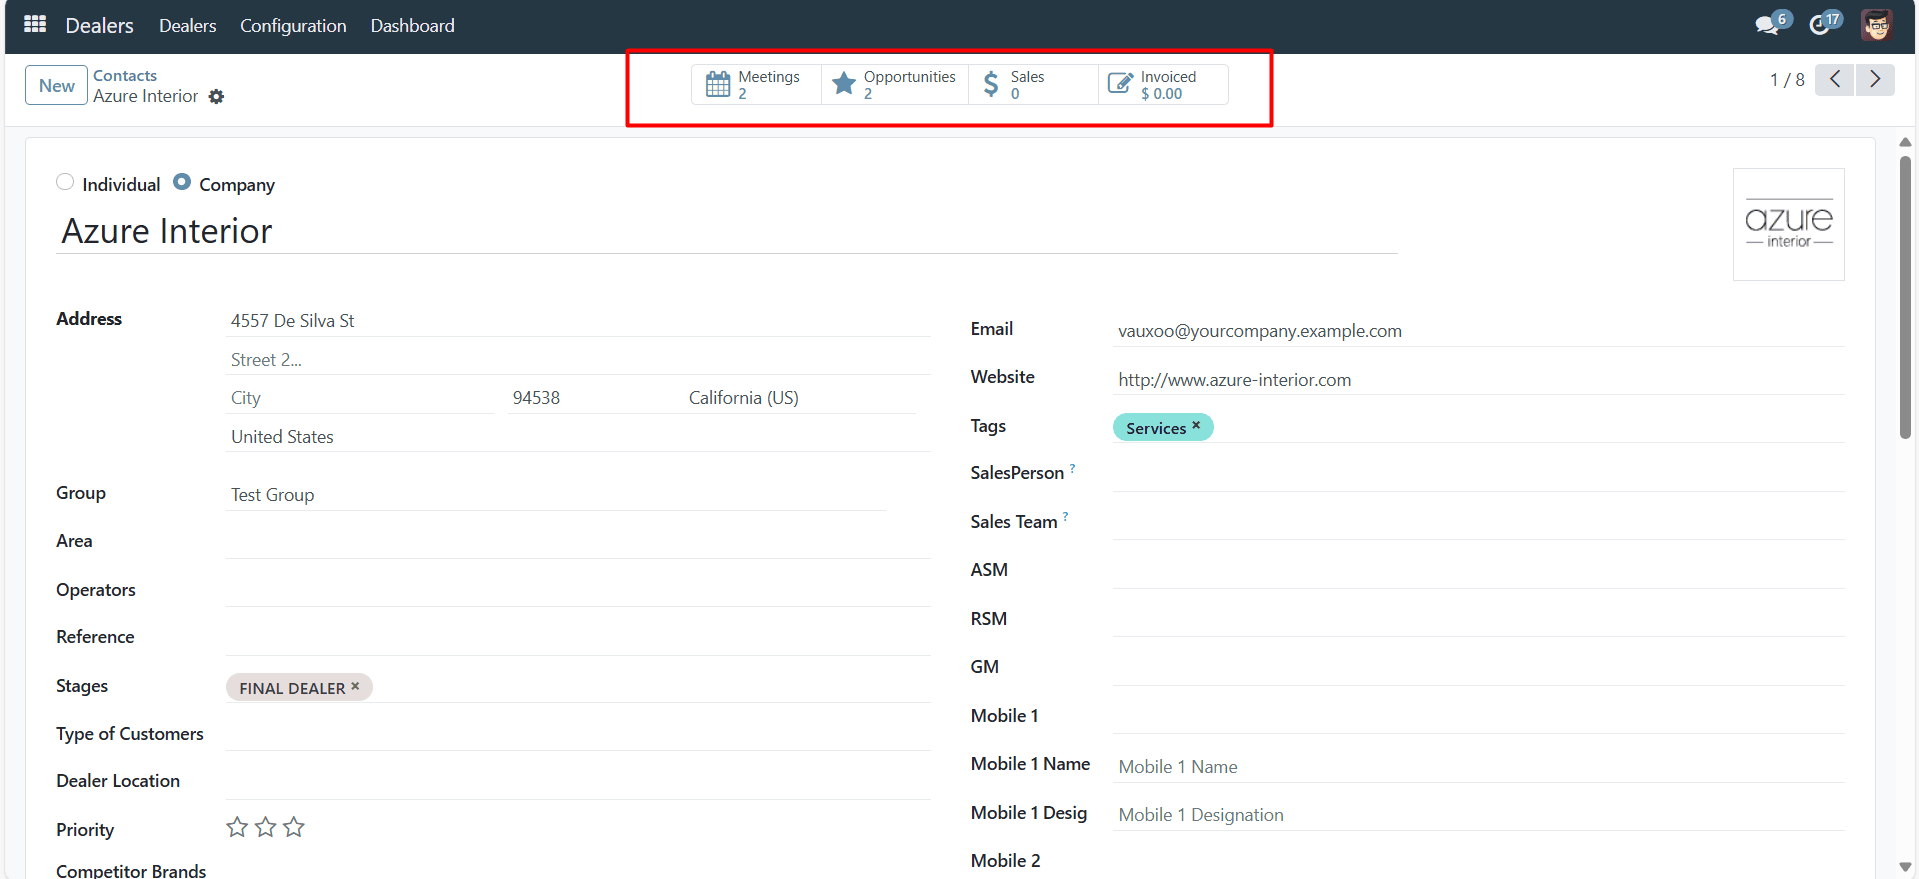Edit the Email field
Image resolution: width=1919 pixels, height=879 pixels.
pos(1478,331)
